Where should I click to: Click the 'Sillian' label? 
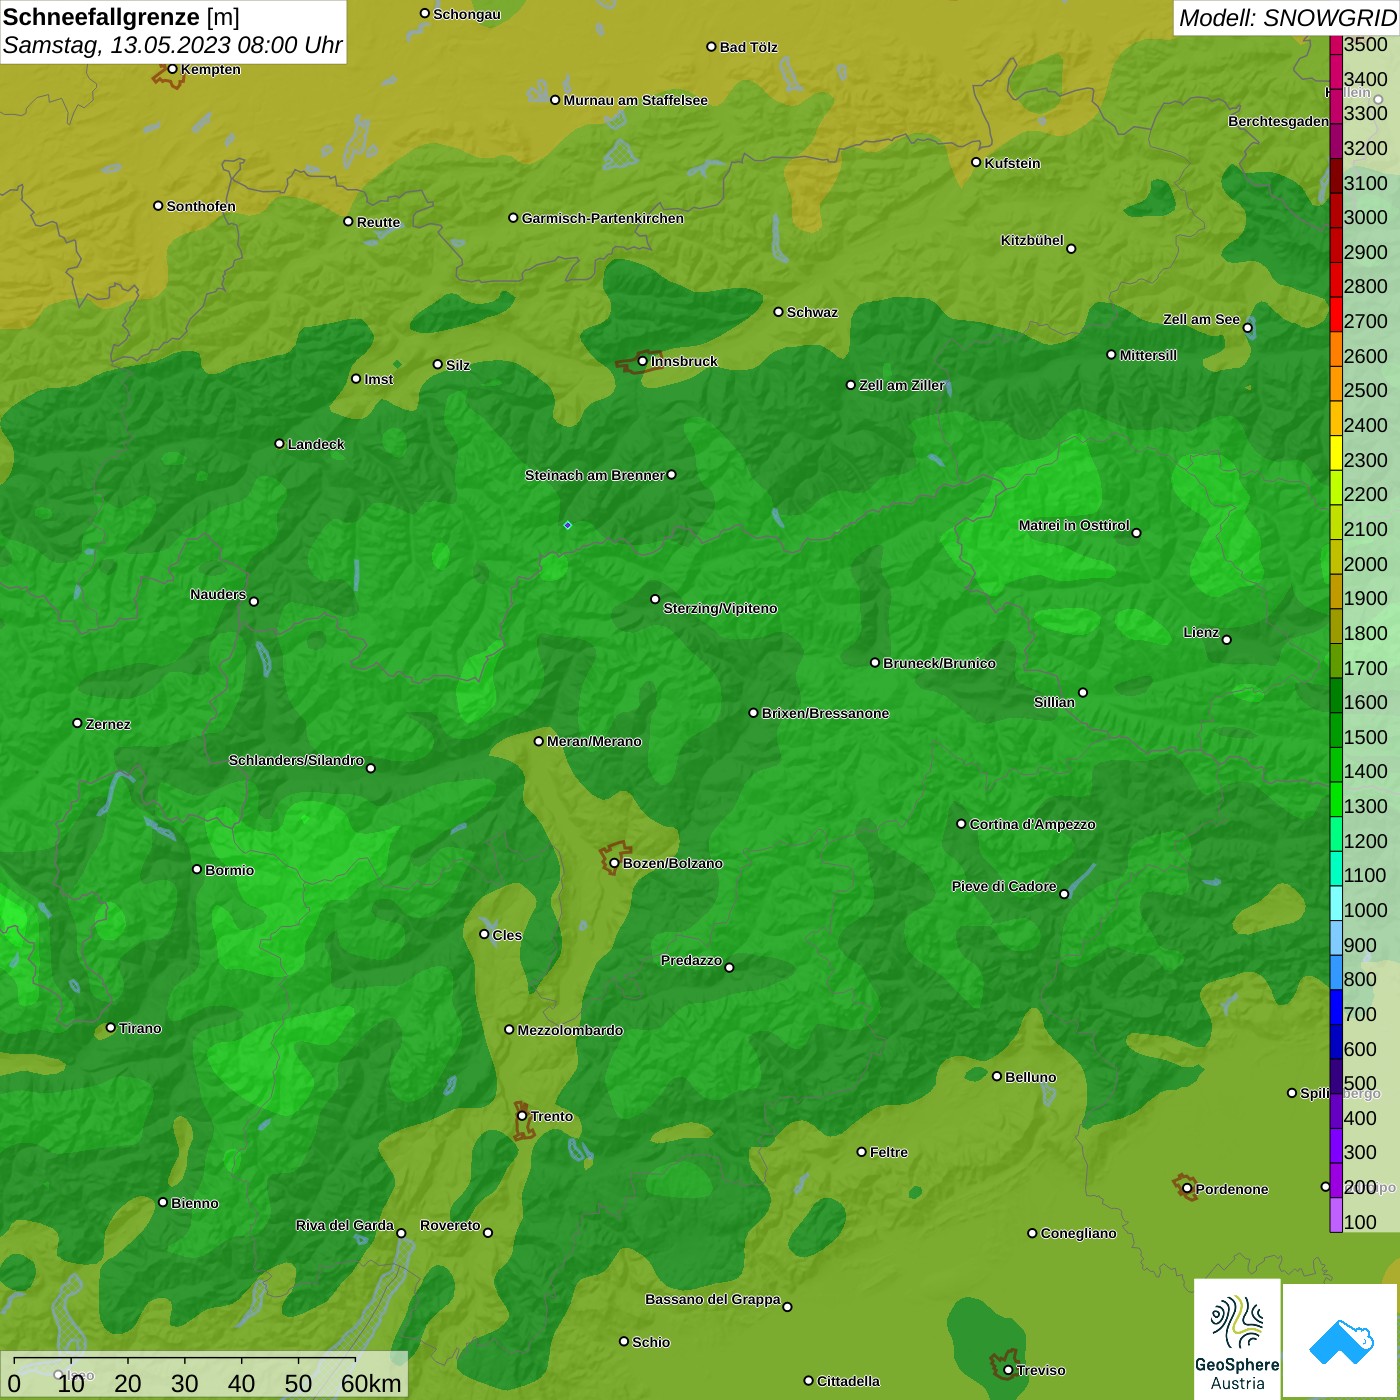tap(1054, 702)
